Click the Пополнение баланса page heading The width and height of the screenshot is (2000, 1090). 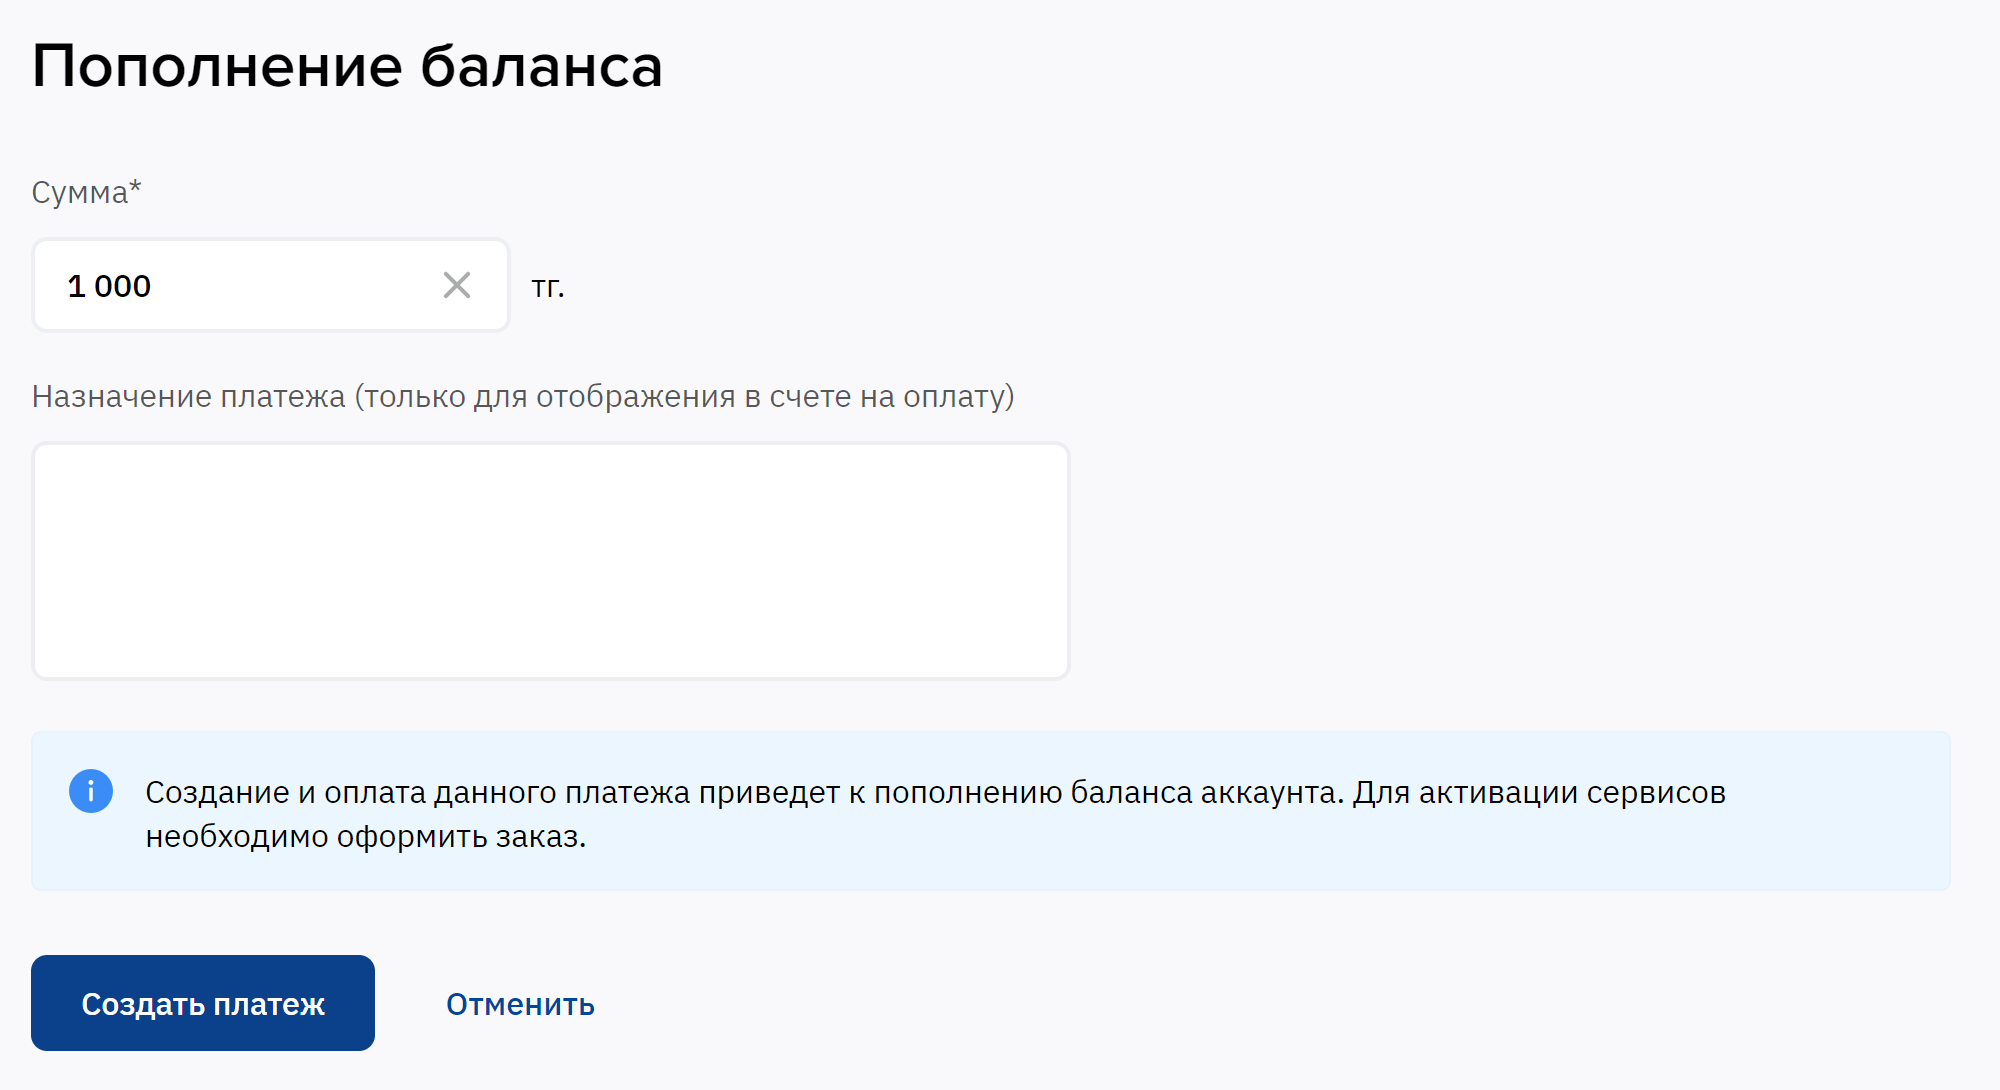(347, 65)
